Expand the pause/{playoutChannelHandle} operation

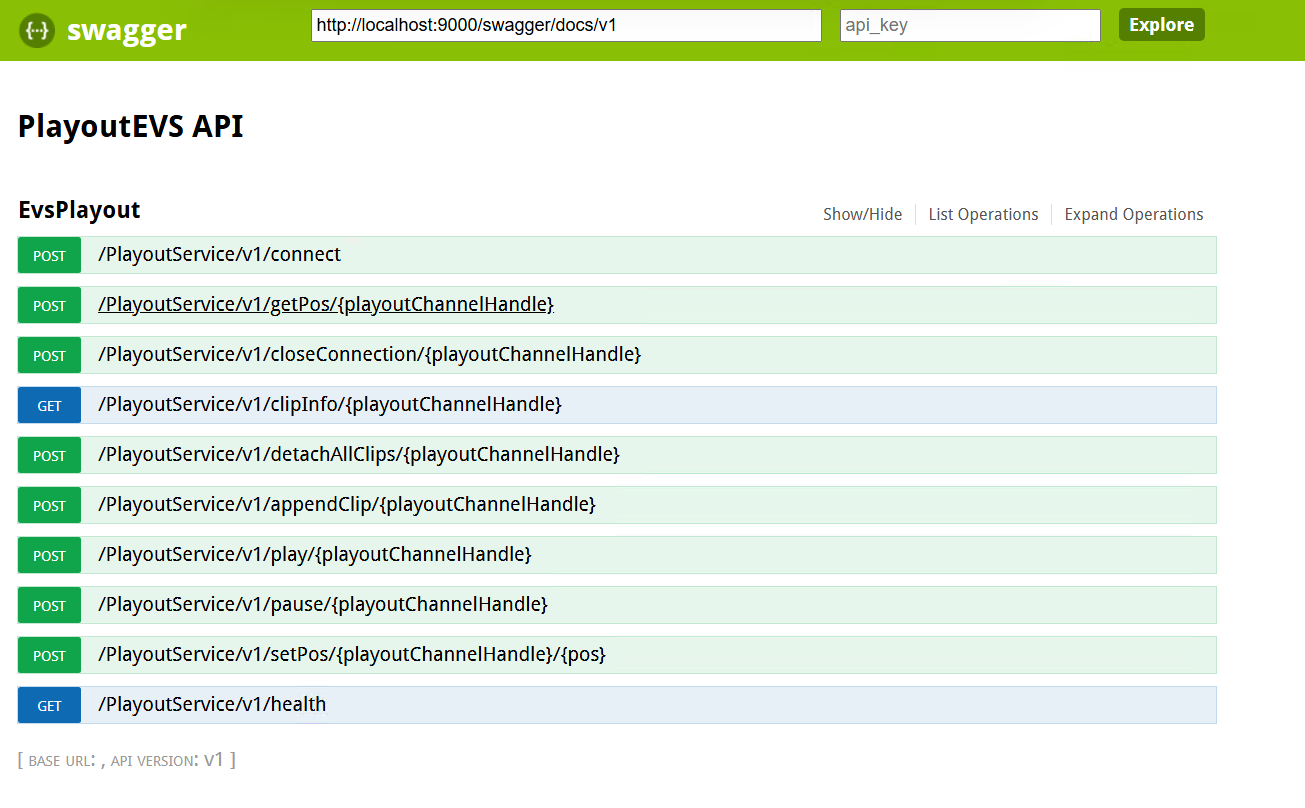coord(323,605)
